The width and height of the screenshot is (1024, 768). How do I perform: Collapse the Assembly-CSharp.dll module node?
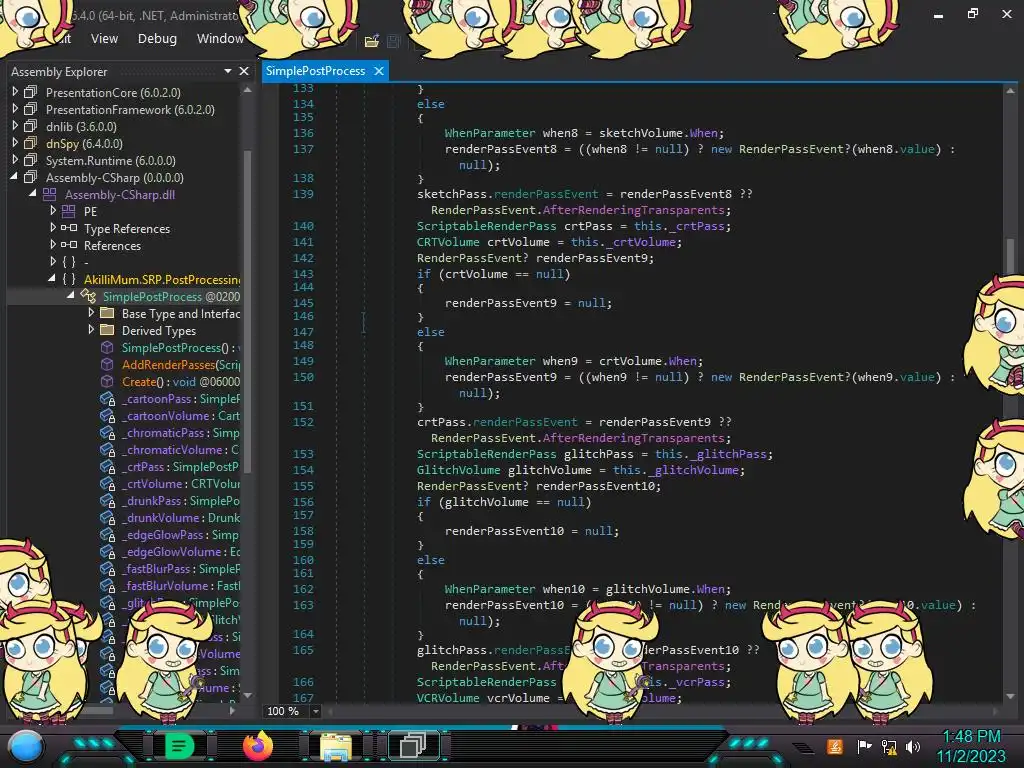click(33, 194)
